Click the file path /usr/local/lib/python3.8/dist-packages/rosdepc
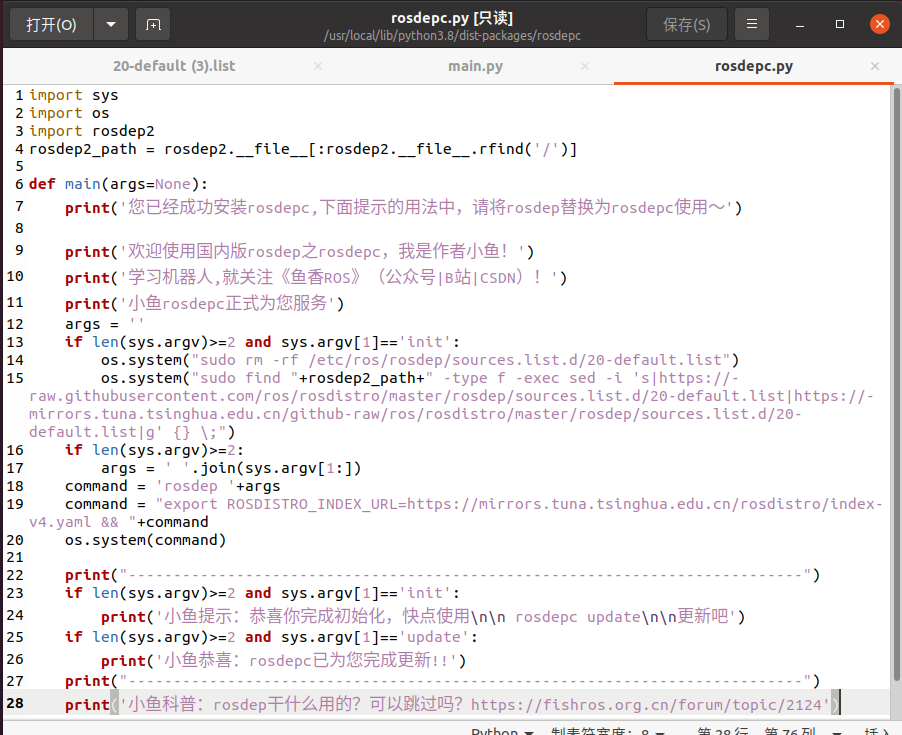Viewport: 902px width, 735px height. (x=452, y=36)
